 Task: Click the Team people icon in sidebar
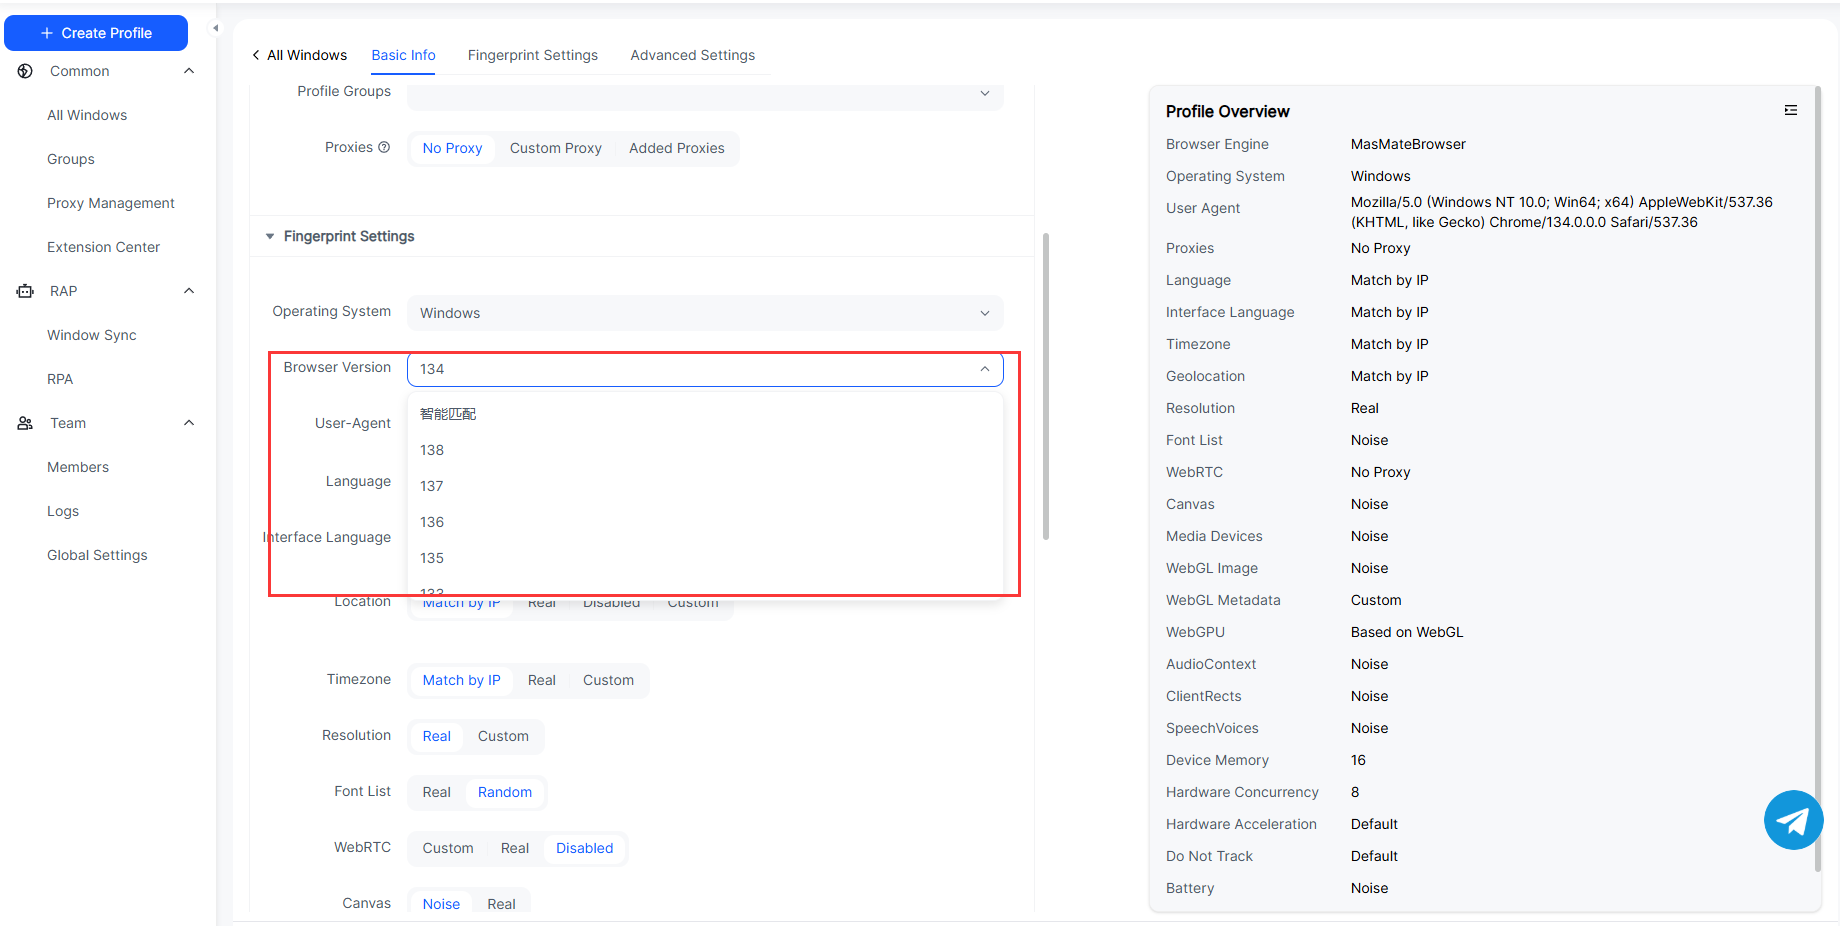tap(26, 423)
